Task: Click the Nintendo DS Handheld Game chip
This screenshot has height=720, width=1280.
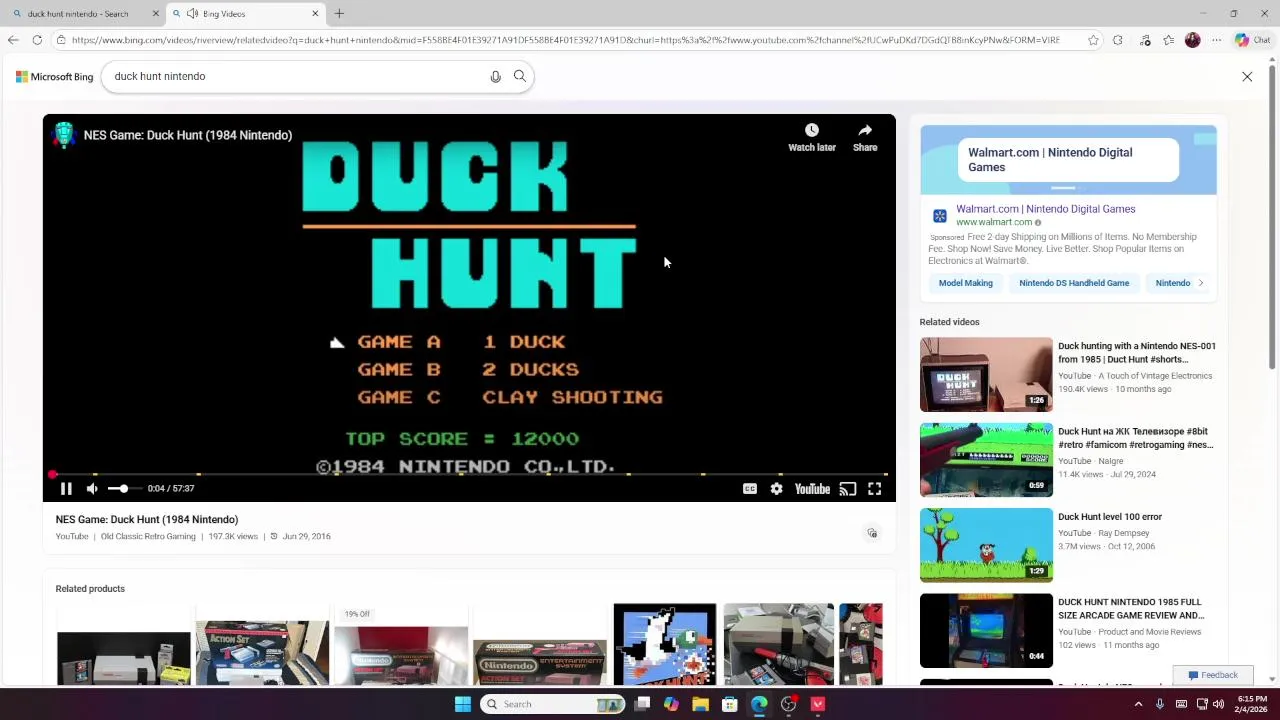Action: (1074, 283)
